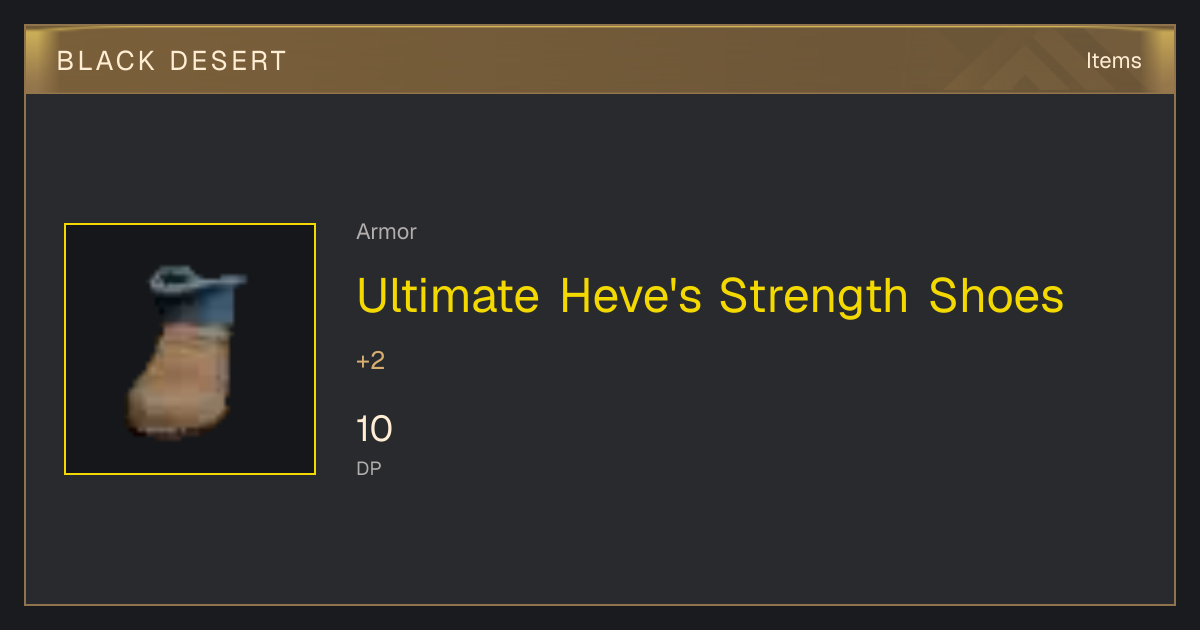This screenshot has width=1200, height=630.
Task: Click the DP value 10
Action: (374, 430)
